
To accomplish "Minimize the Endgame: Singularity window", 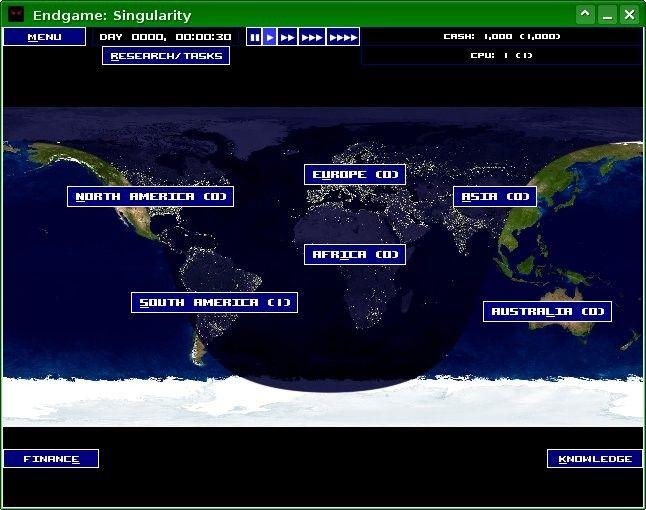I will (607, 15).
